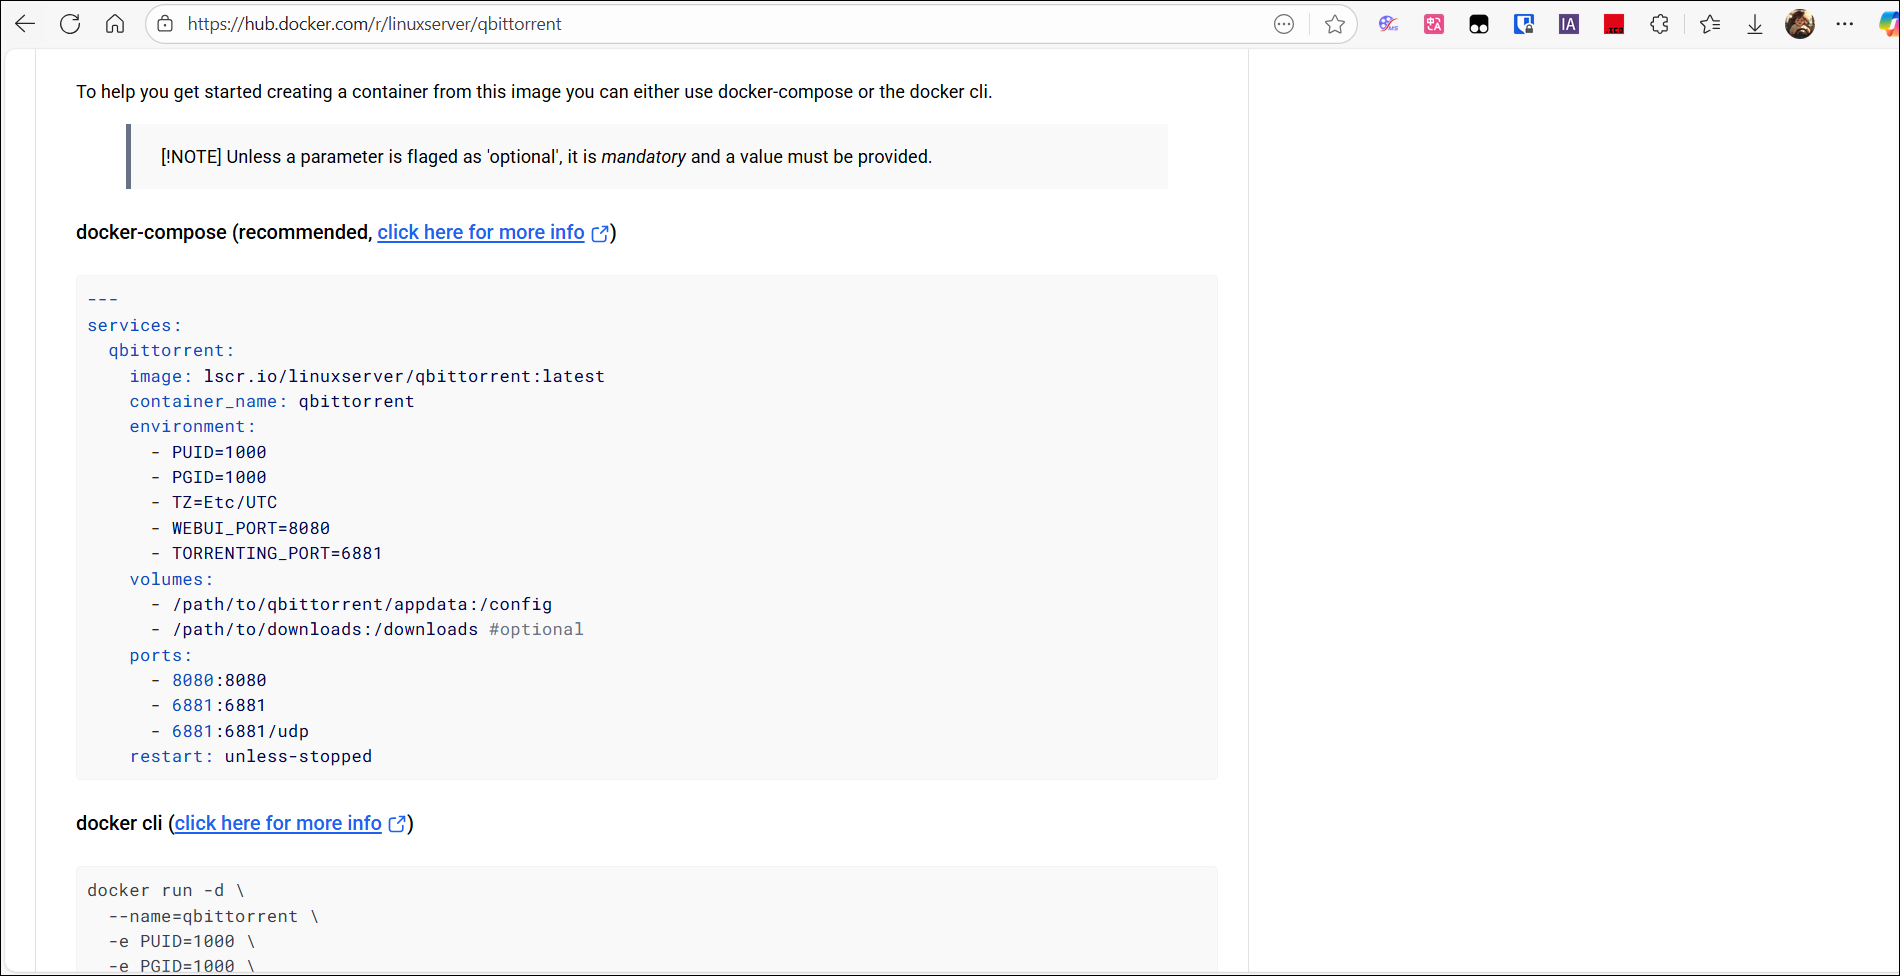
Task: Click the browser back arrow
Action: tap(25, 24)
